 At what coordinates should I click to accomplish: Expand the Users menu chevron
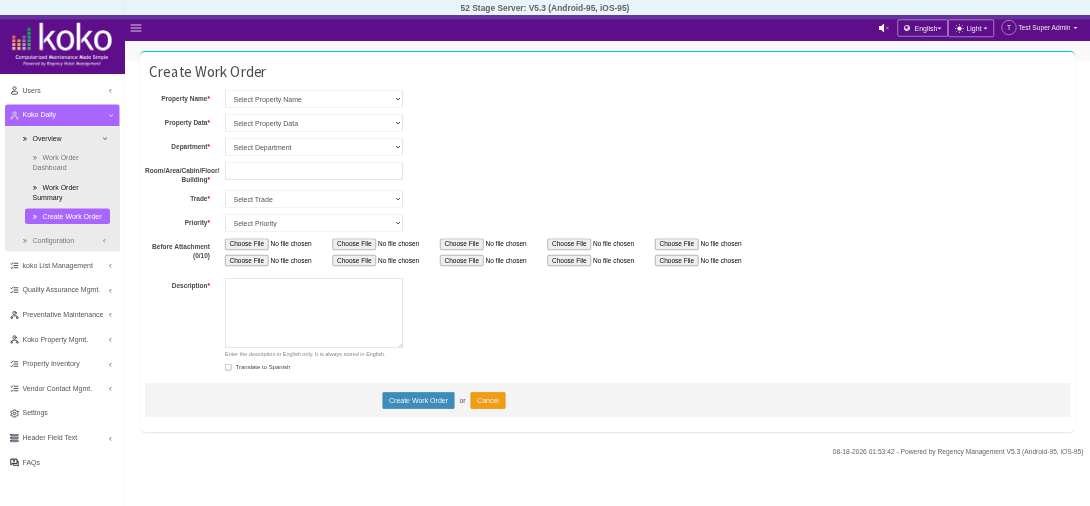(110, 91)
